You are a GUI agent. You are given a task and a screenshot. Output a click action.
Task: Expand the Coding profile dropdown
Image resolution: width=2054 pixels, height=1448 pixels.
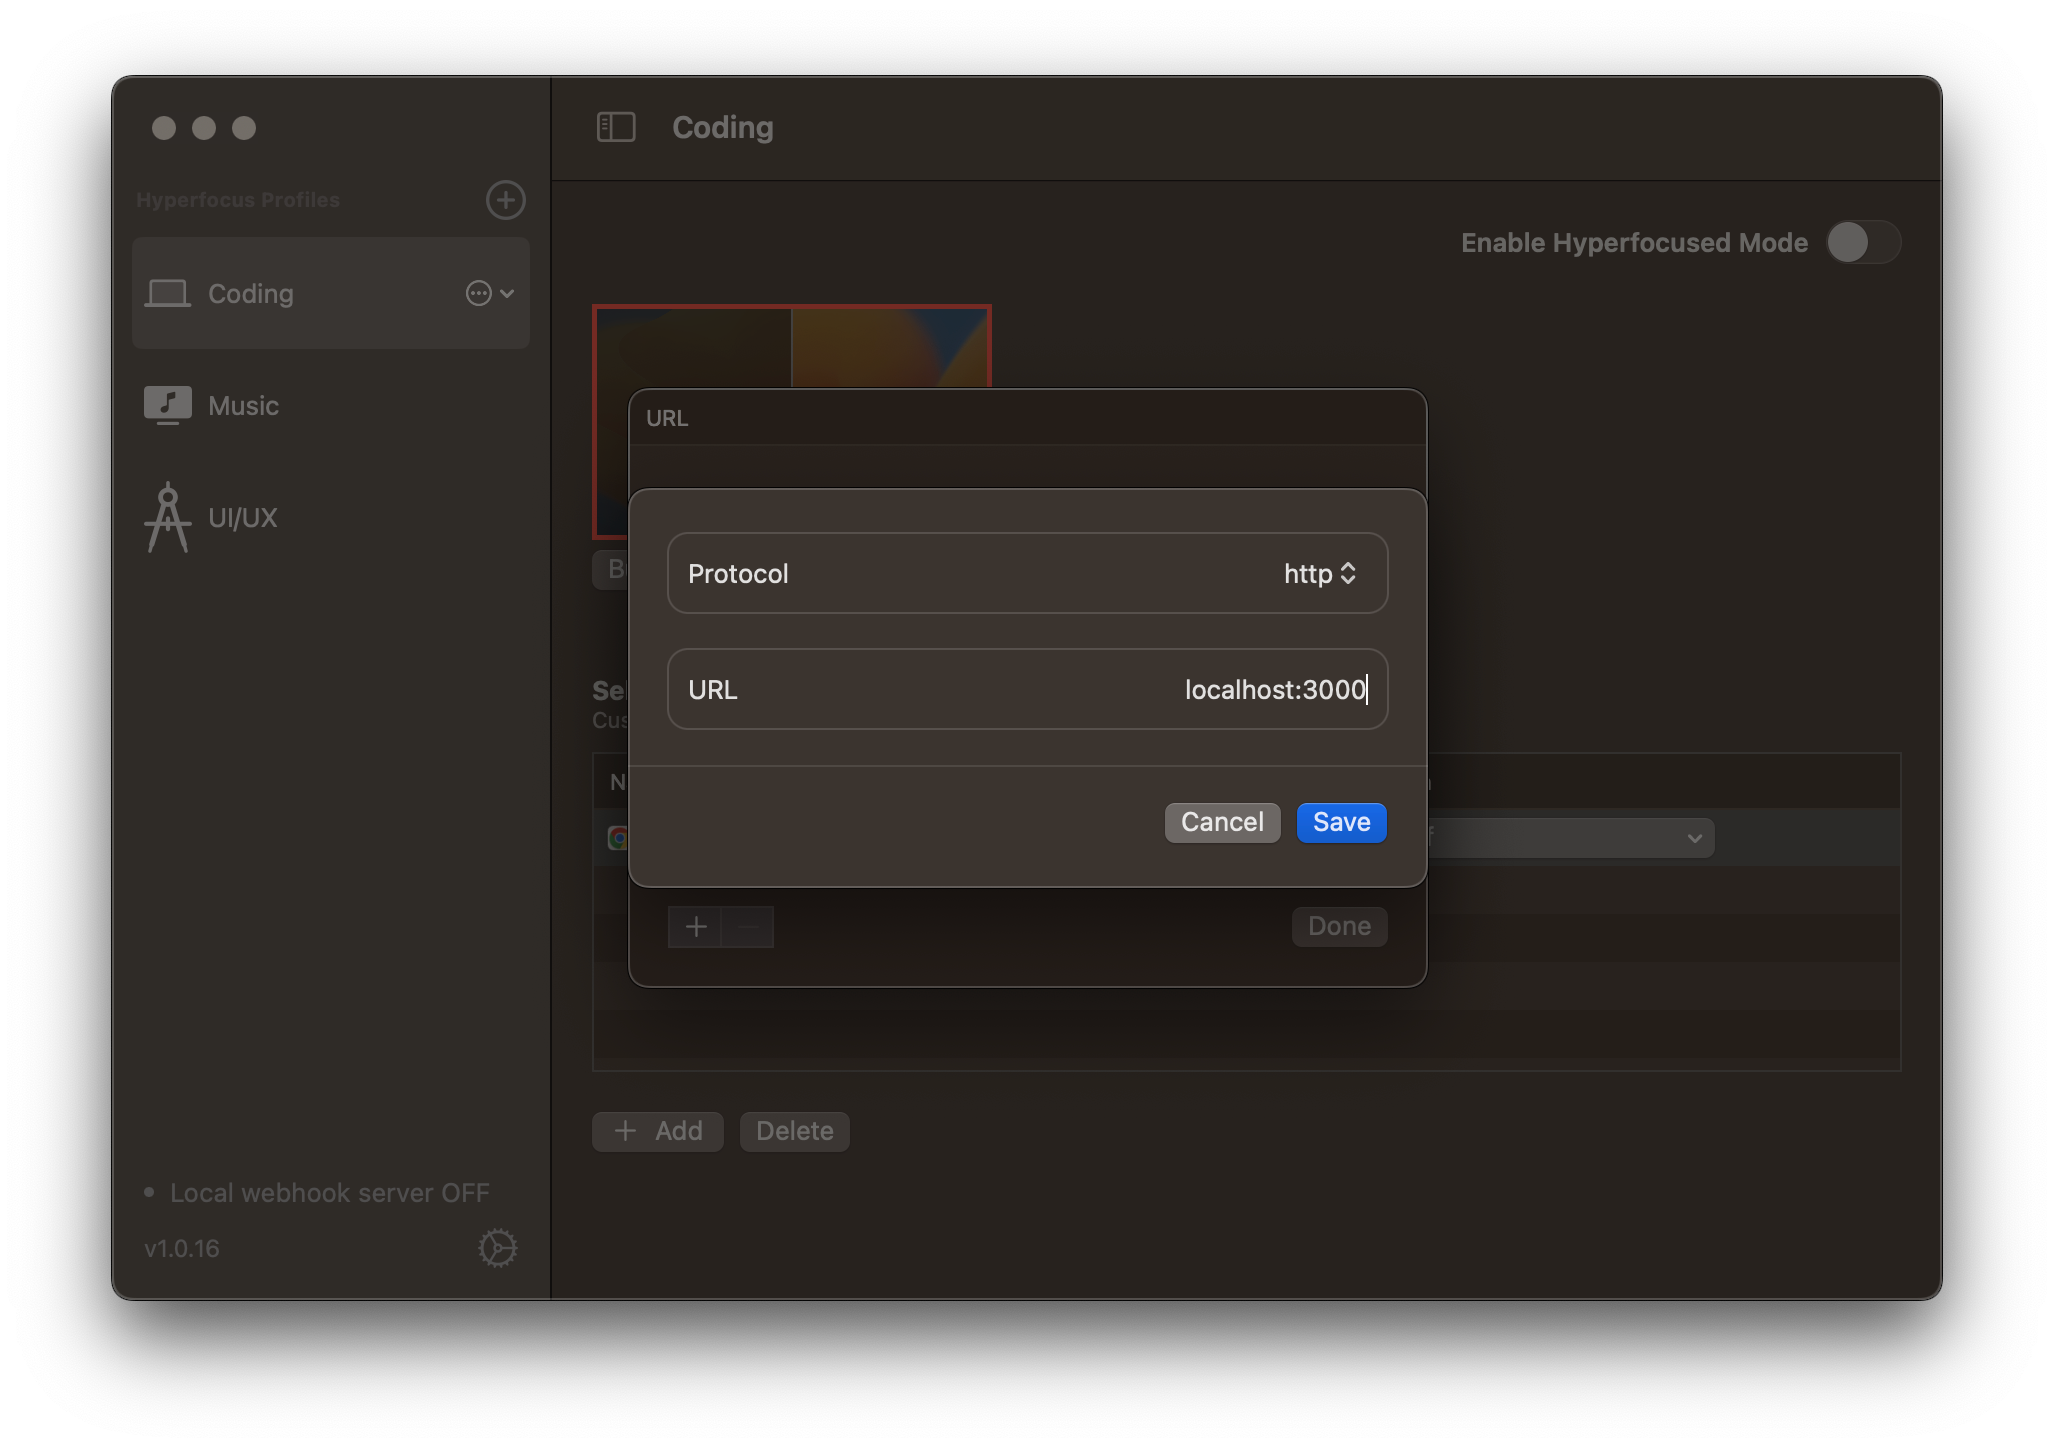coord(508,293)
